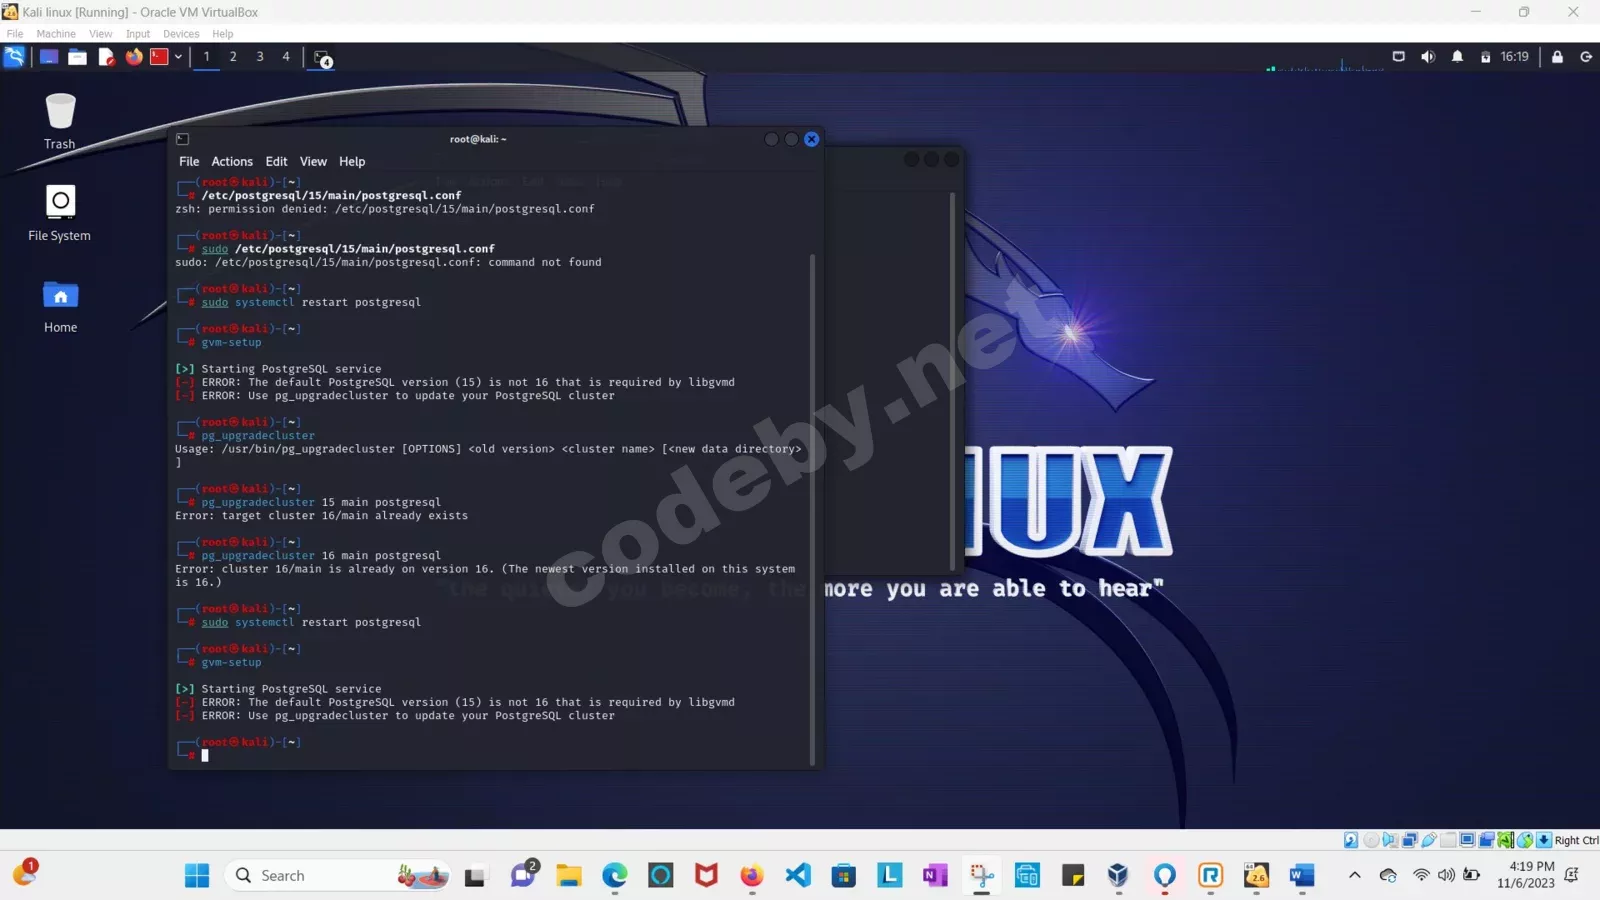The width and height of the screenshot is (1600, 900).
Task: Select the Trash desktop icon
Action: tap(60, 121)
